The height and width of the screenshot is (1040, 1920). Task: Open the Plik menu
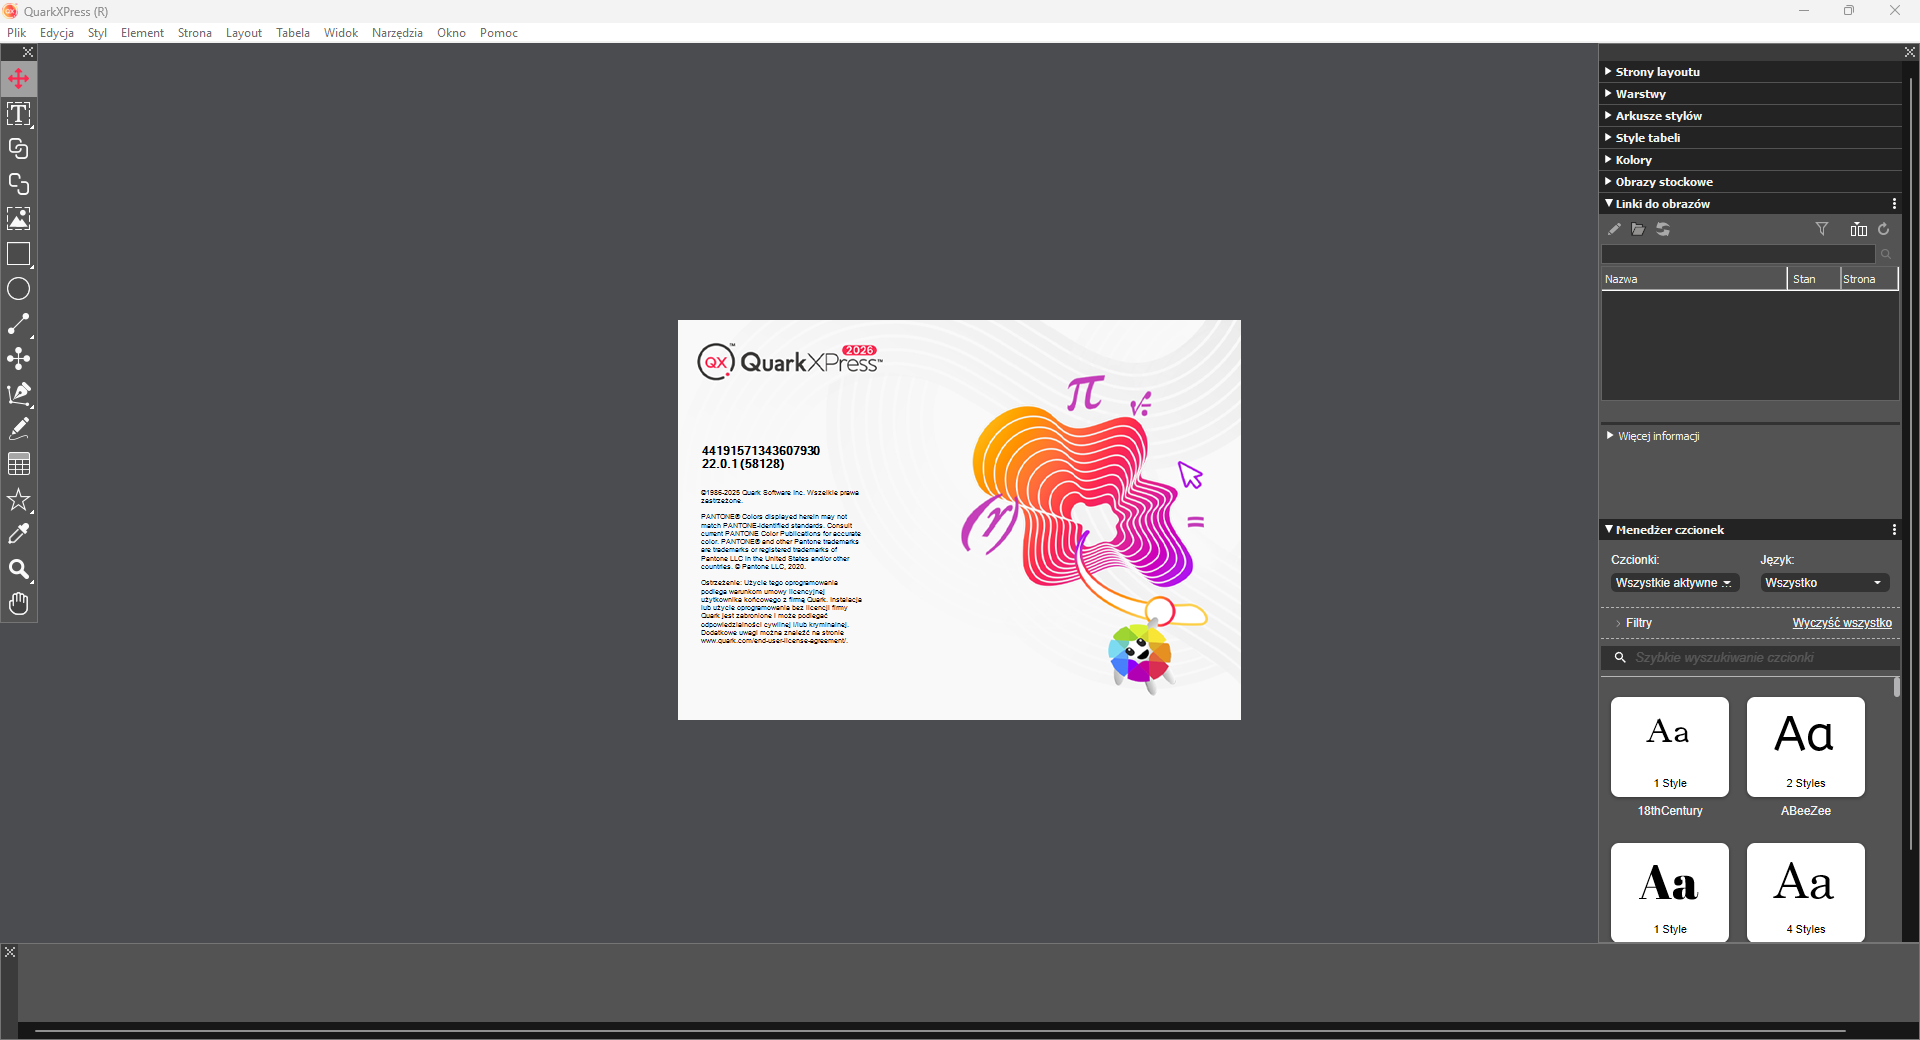coord(17,33)
